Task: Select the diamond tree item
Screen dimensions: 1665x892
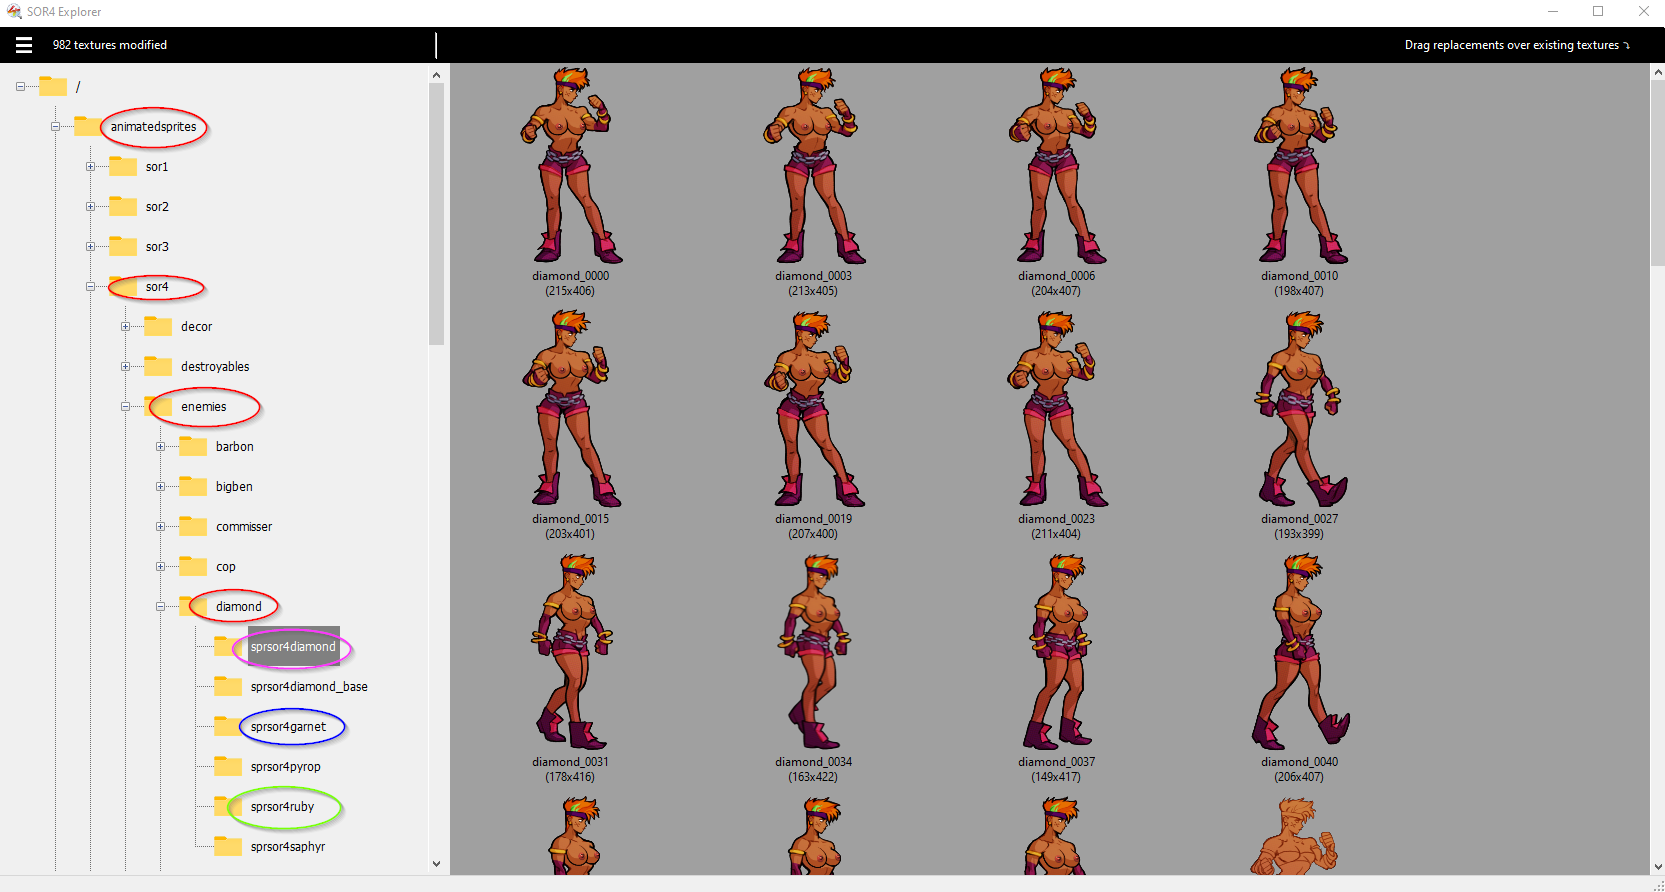Action: coord(239,607)
